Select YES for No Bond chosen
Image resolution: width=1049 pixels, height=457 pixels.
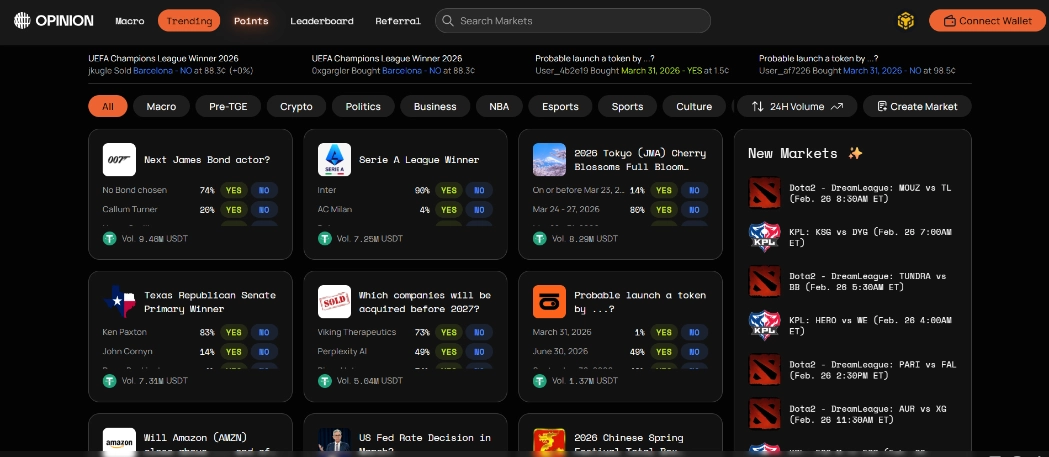[x=233, y=190]
